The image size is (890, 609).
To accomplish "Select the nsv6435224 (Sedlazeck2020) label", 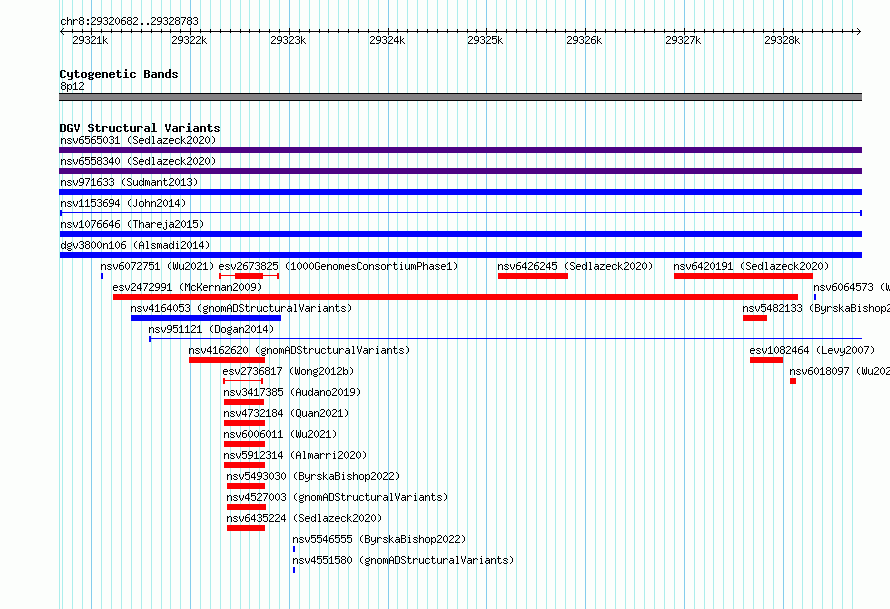I will (x=304, y=518).
